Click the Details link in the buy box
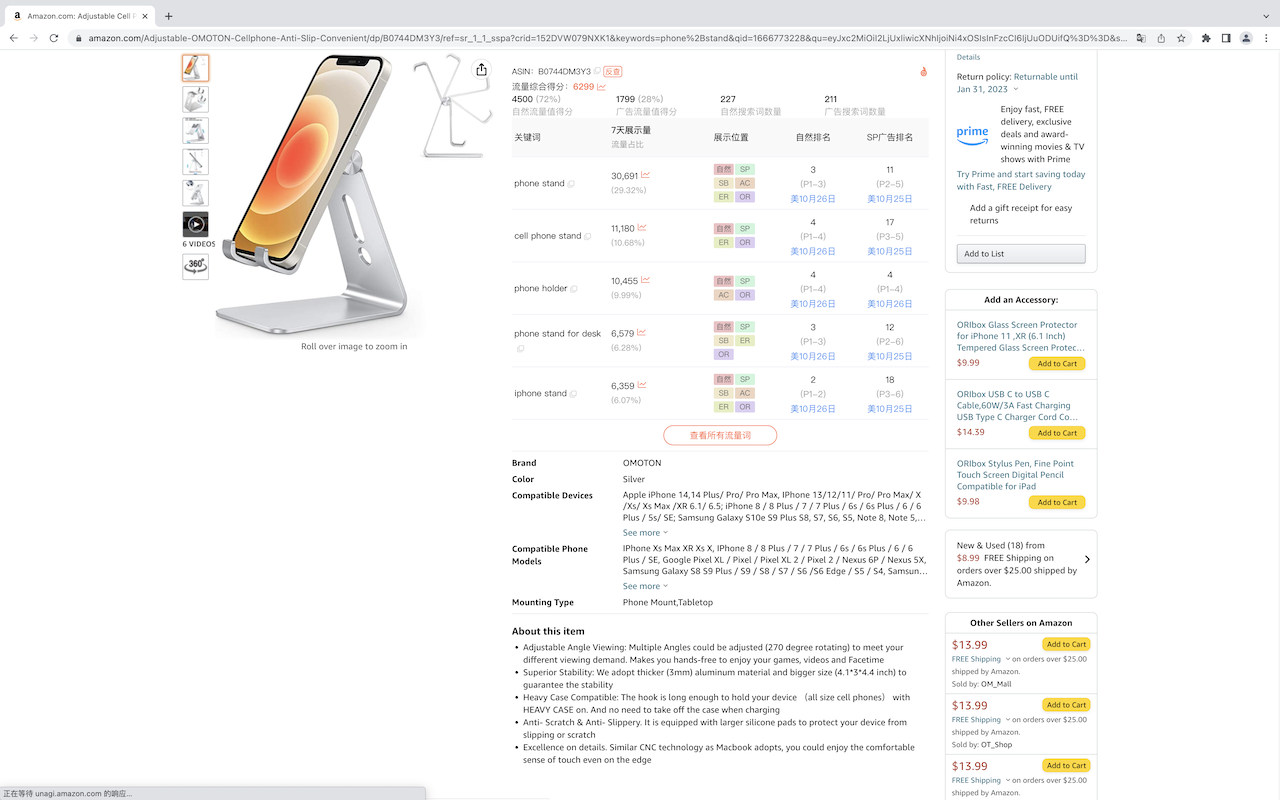1280x800 pixels. [x=968, y=57]
